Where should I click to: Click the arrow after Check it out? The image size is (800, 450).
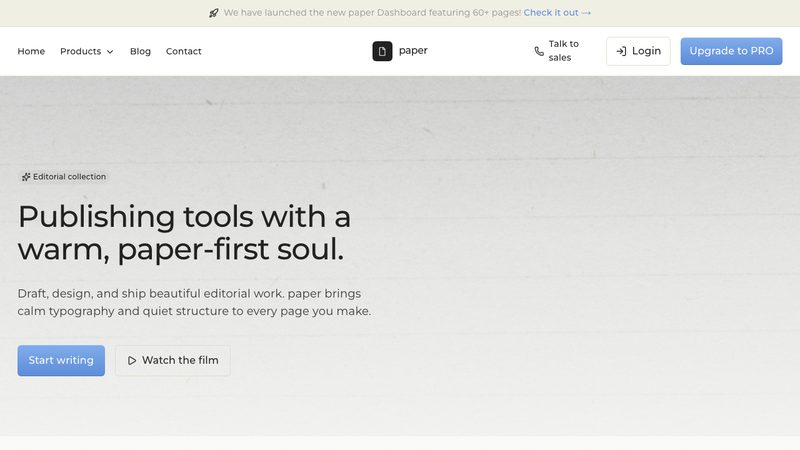(x=586, y=13)
